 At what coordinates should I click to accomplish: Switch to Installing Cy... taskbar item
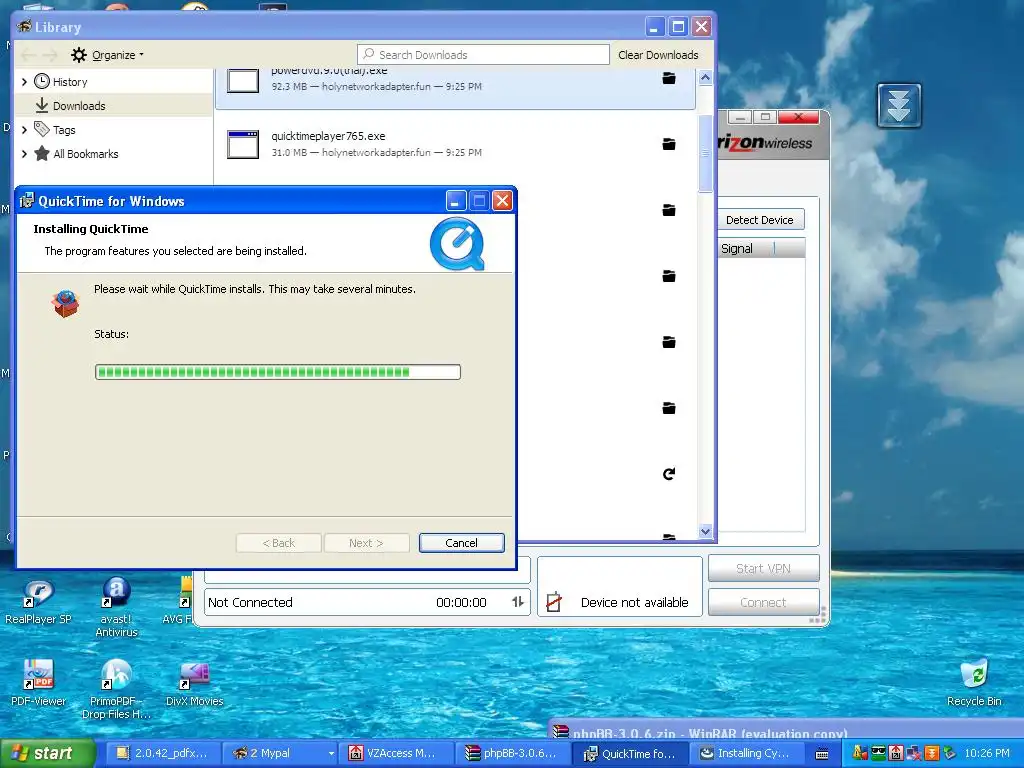(x=746, y=753)
